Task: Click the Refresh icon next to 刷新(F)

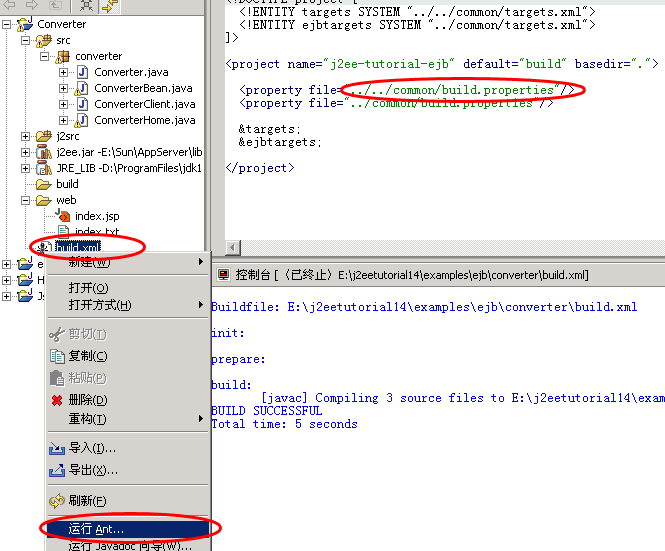Action: [57, 501]
